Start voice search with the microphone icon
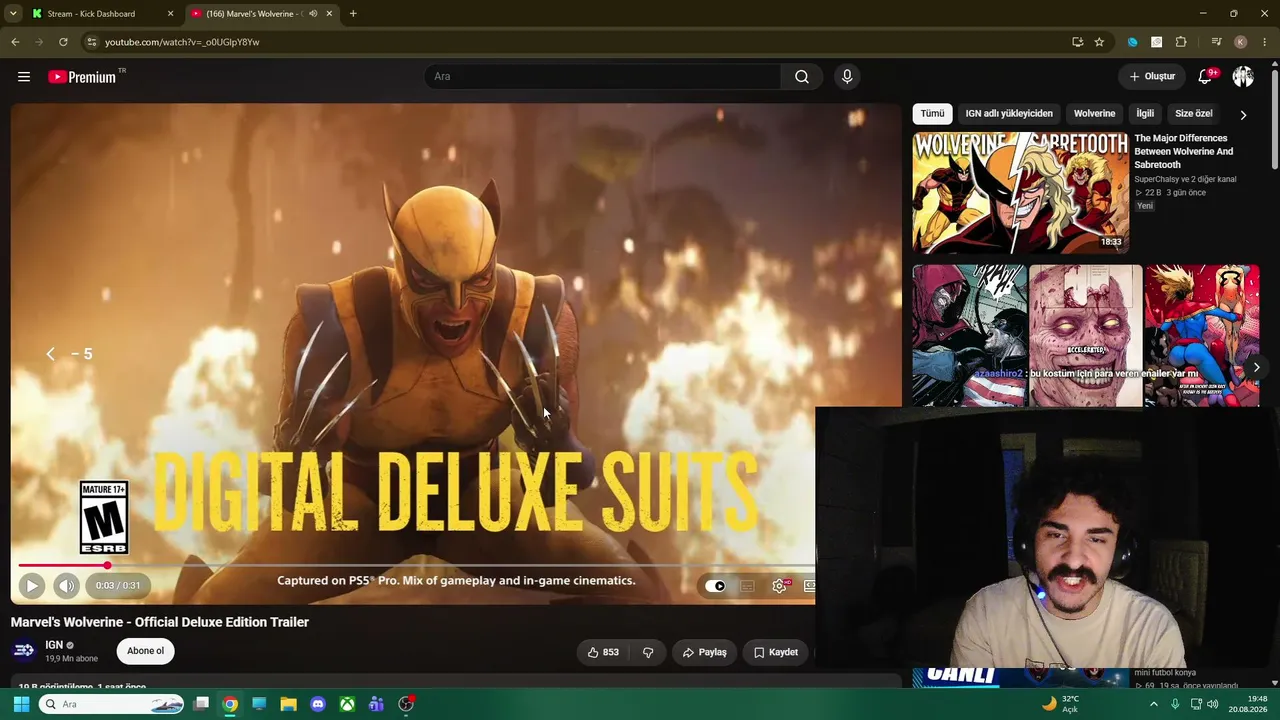1280x720 pixels. click(x=847, y=76)
